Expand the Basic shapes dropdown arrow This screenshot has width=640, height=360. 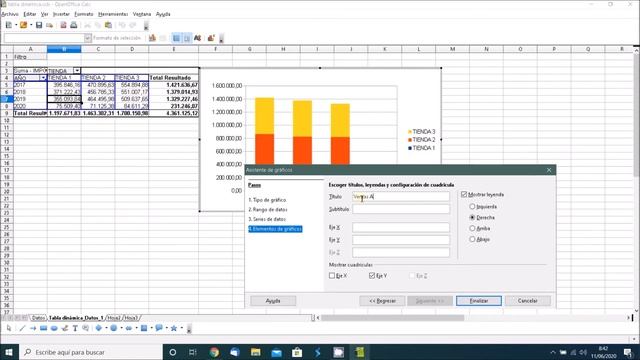106,328
